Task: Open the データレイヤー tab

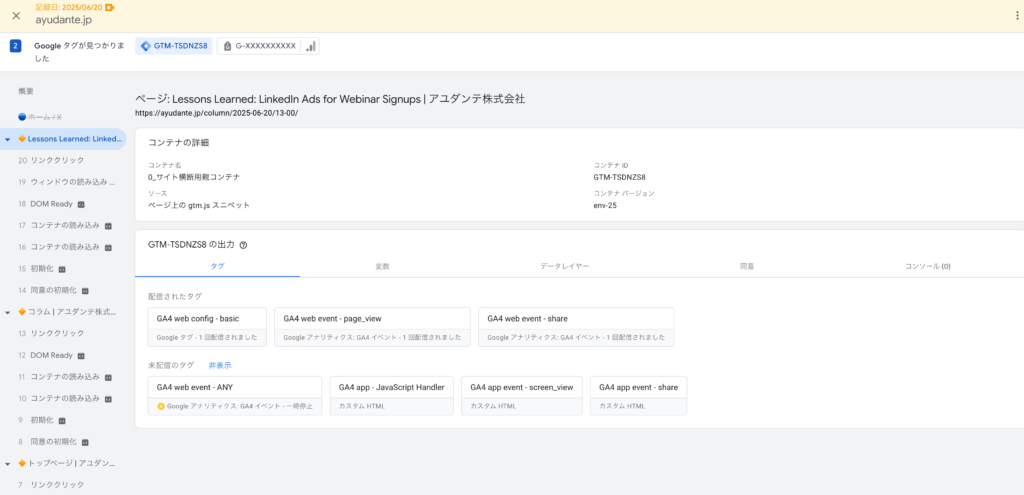Action: point(564,266)
